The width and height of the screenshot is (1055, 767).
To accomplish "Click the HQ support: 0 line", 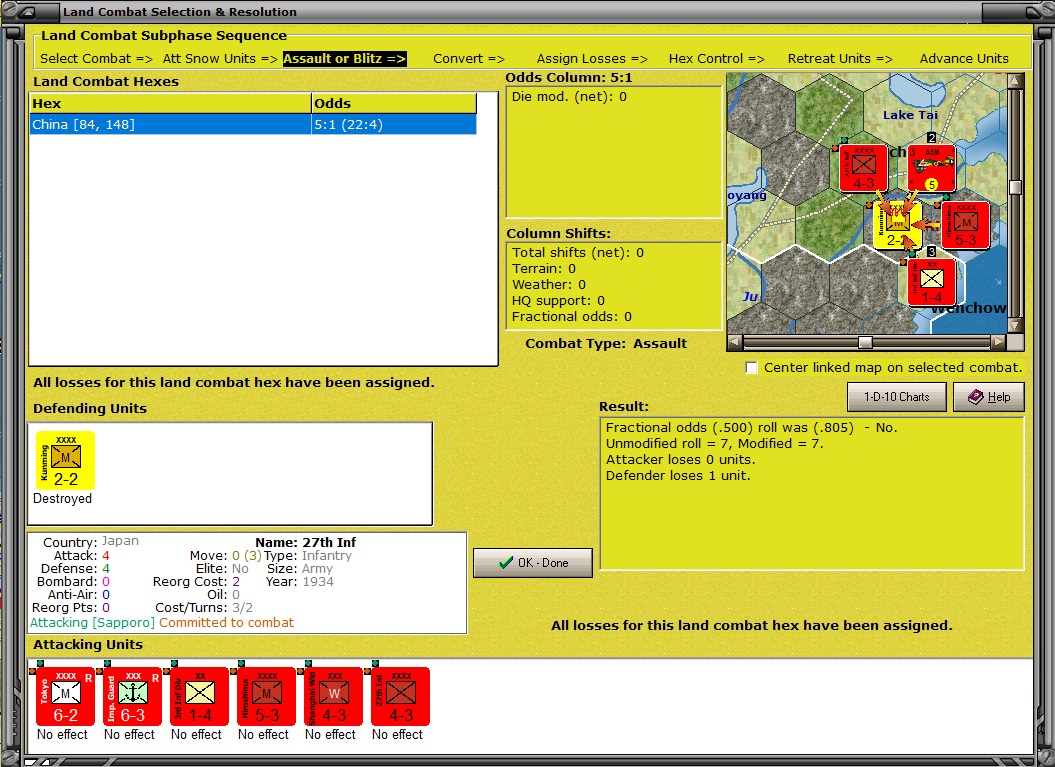I will click(x=558, y=301).
